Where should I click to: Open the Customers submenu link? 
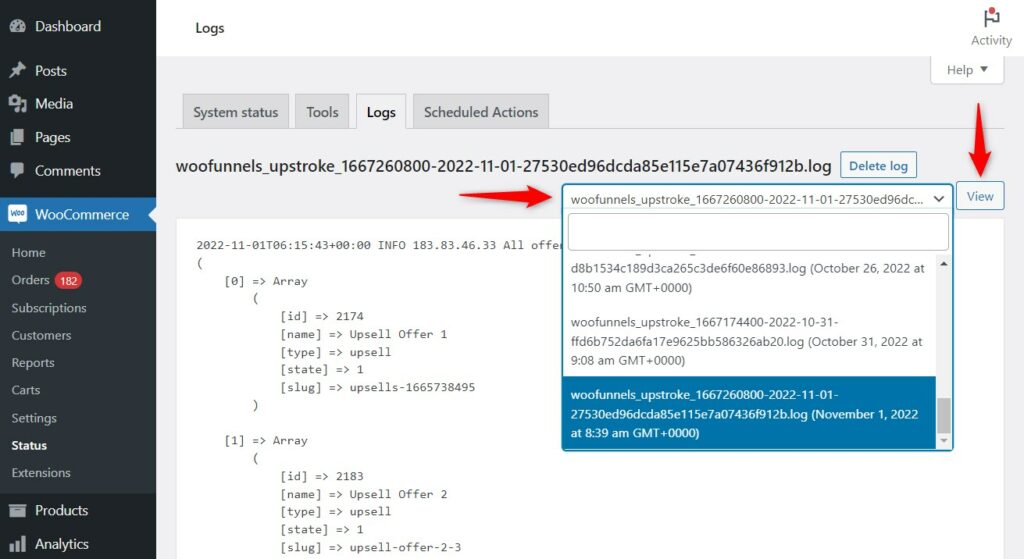pyautogui.click(x=41, y=336)
